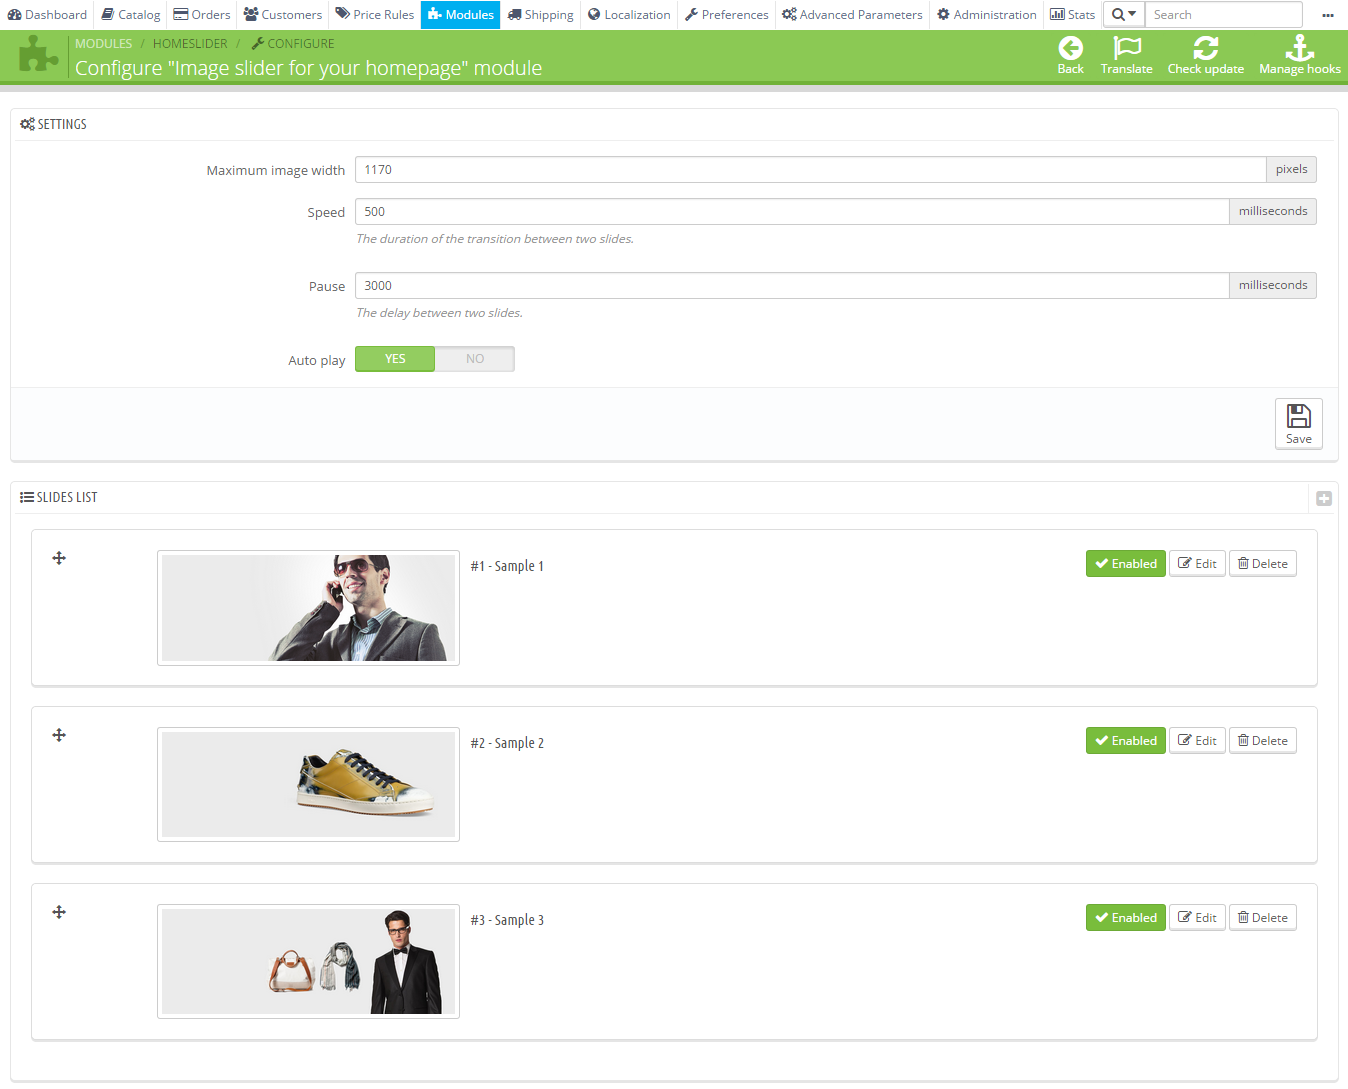Focus the Maximum image width field

coord(811,170)
